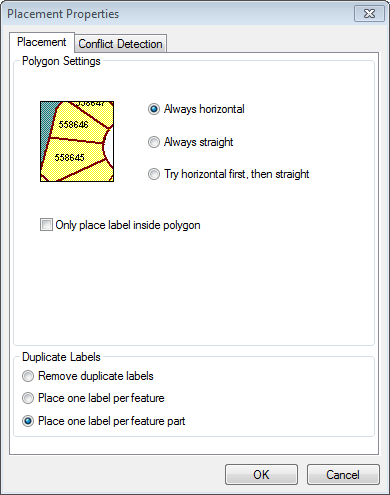Pick Try horizontal first, then straight
The width and height of the screenshot is (390, 495).
click(x=229, y=174)
